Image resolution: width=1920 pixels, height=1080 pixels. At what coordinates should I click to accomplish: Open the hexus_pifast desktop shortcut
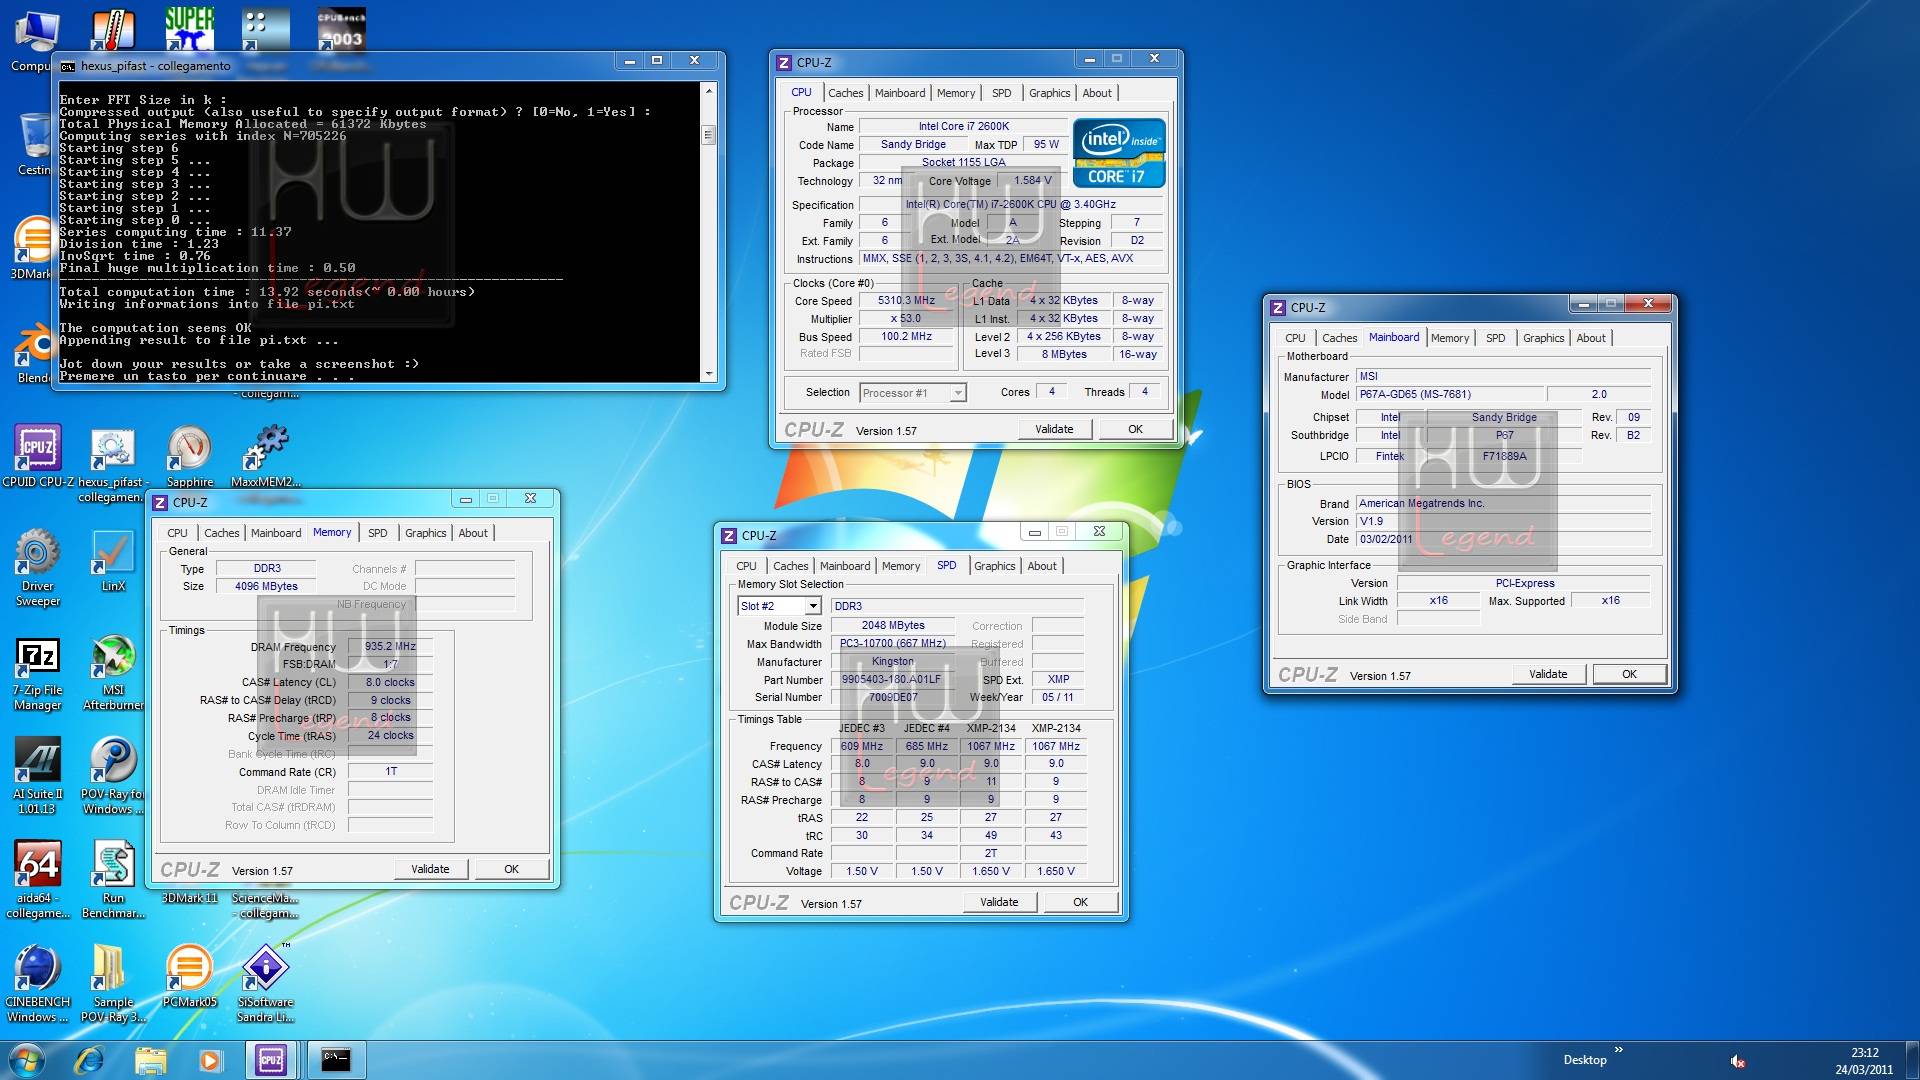(x=112, y=464)
